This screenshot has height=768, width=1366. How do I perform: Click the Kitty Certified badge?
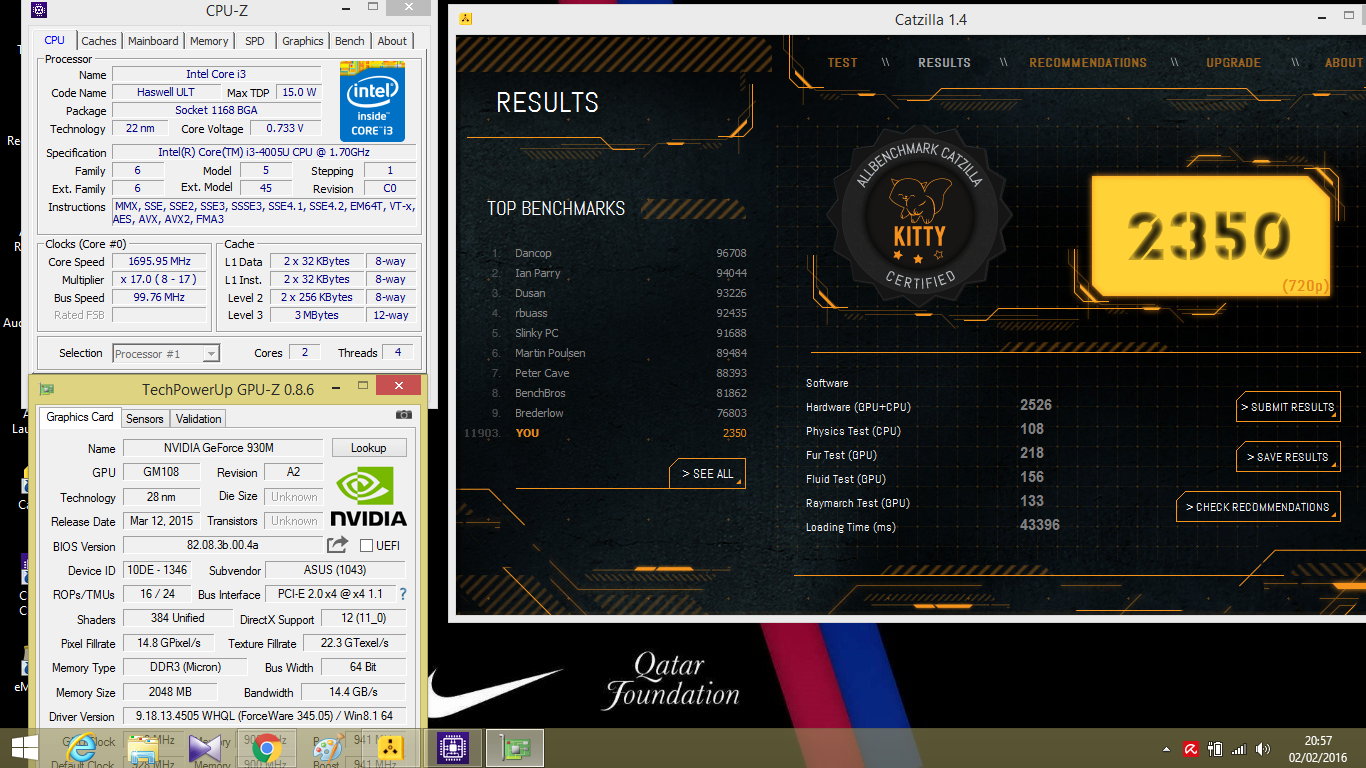pos(919,214)
